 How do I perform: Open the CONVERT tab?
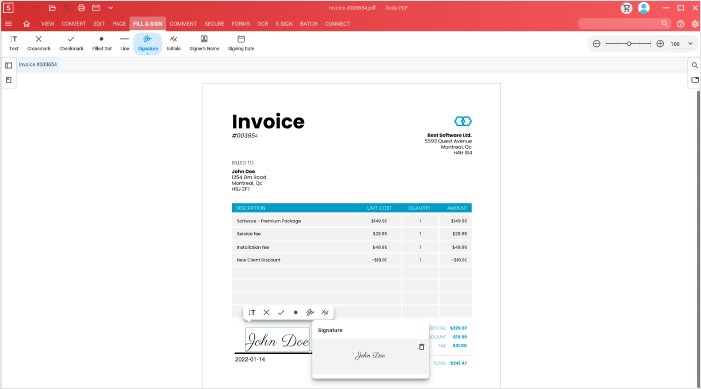coord(74,24)
